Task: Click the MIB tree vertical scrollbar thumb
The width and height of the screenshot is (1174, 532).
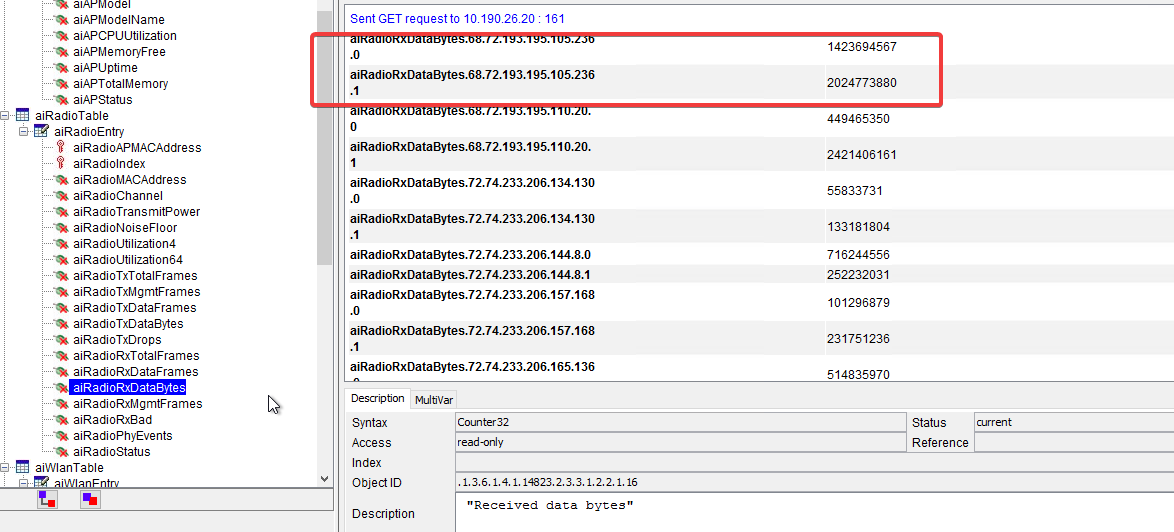Action: point(324,138)
